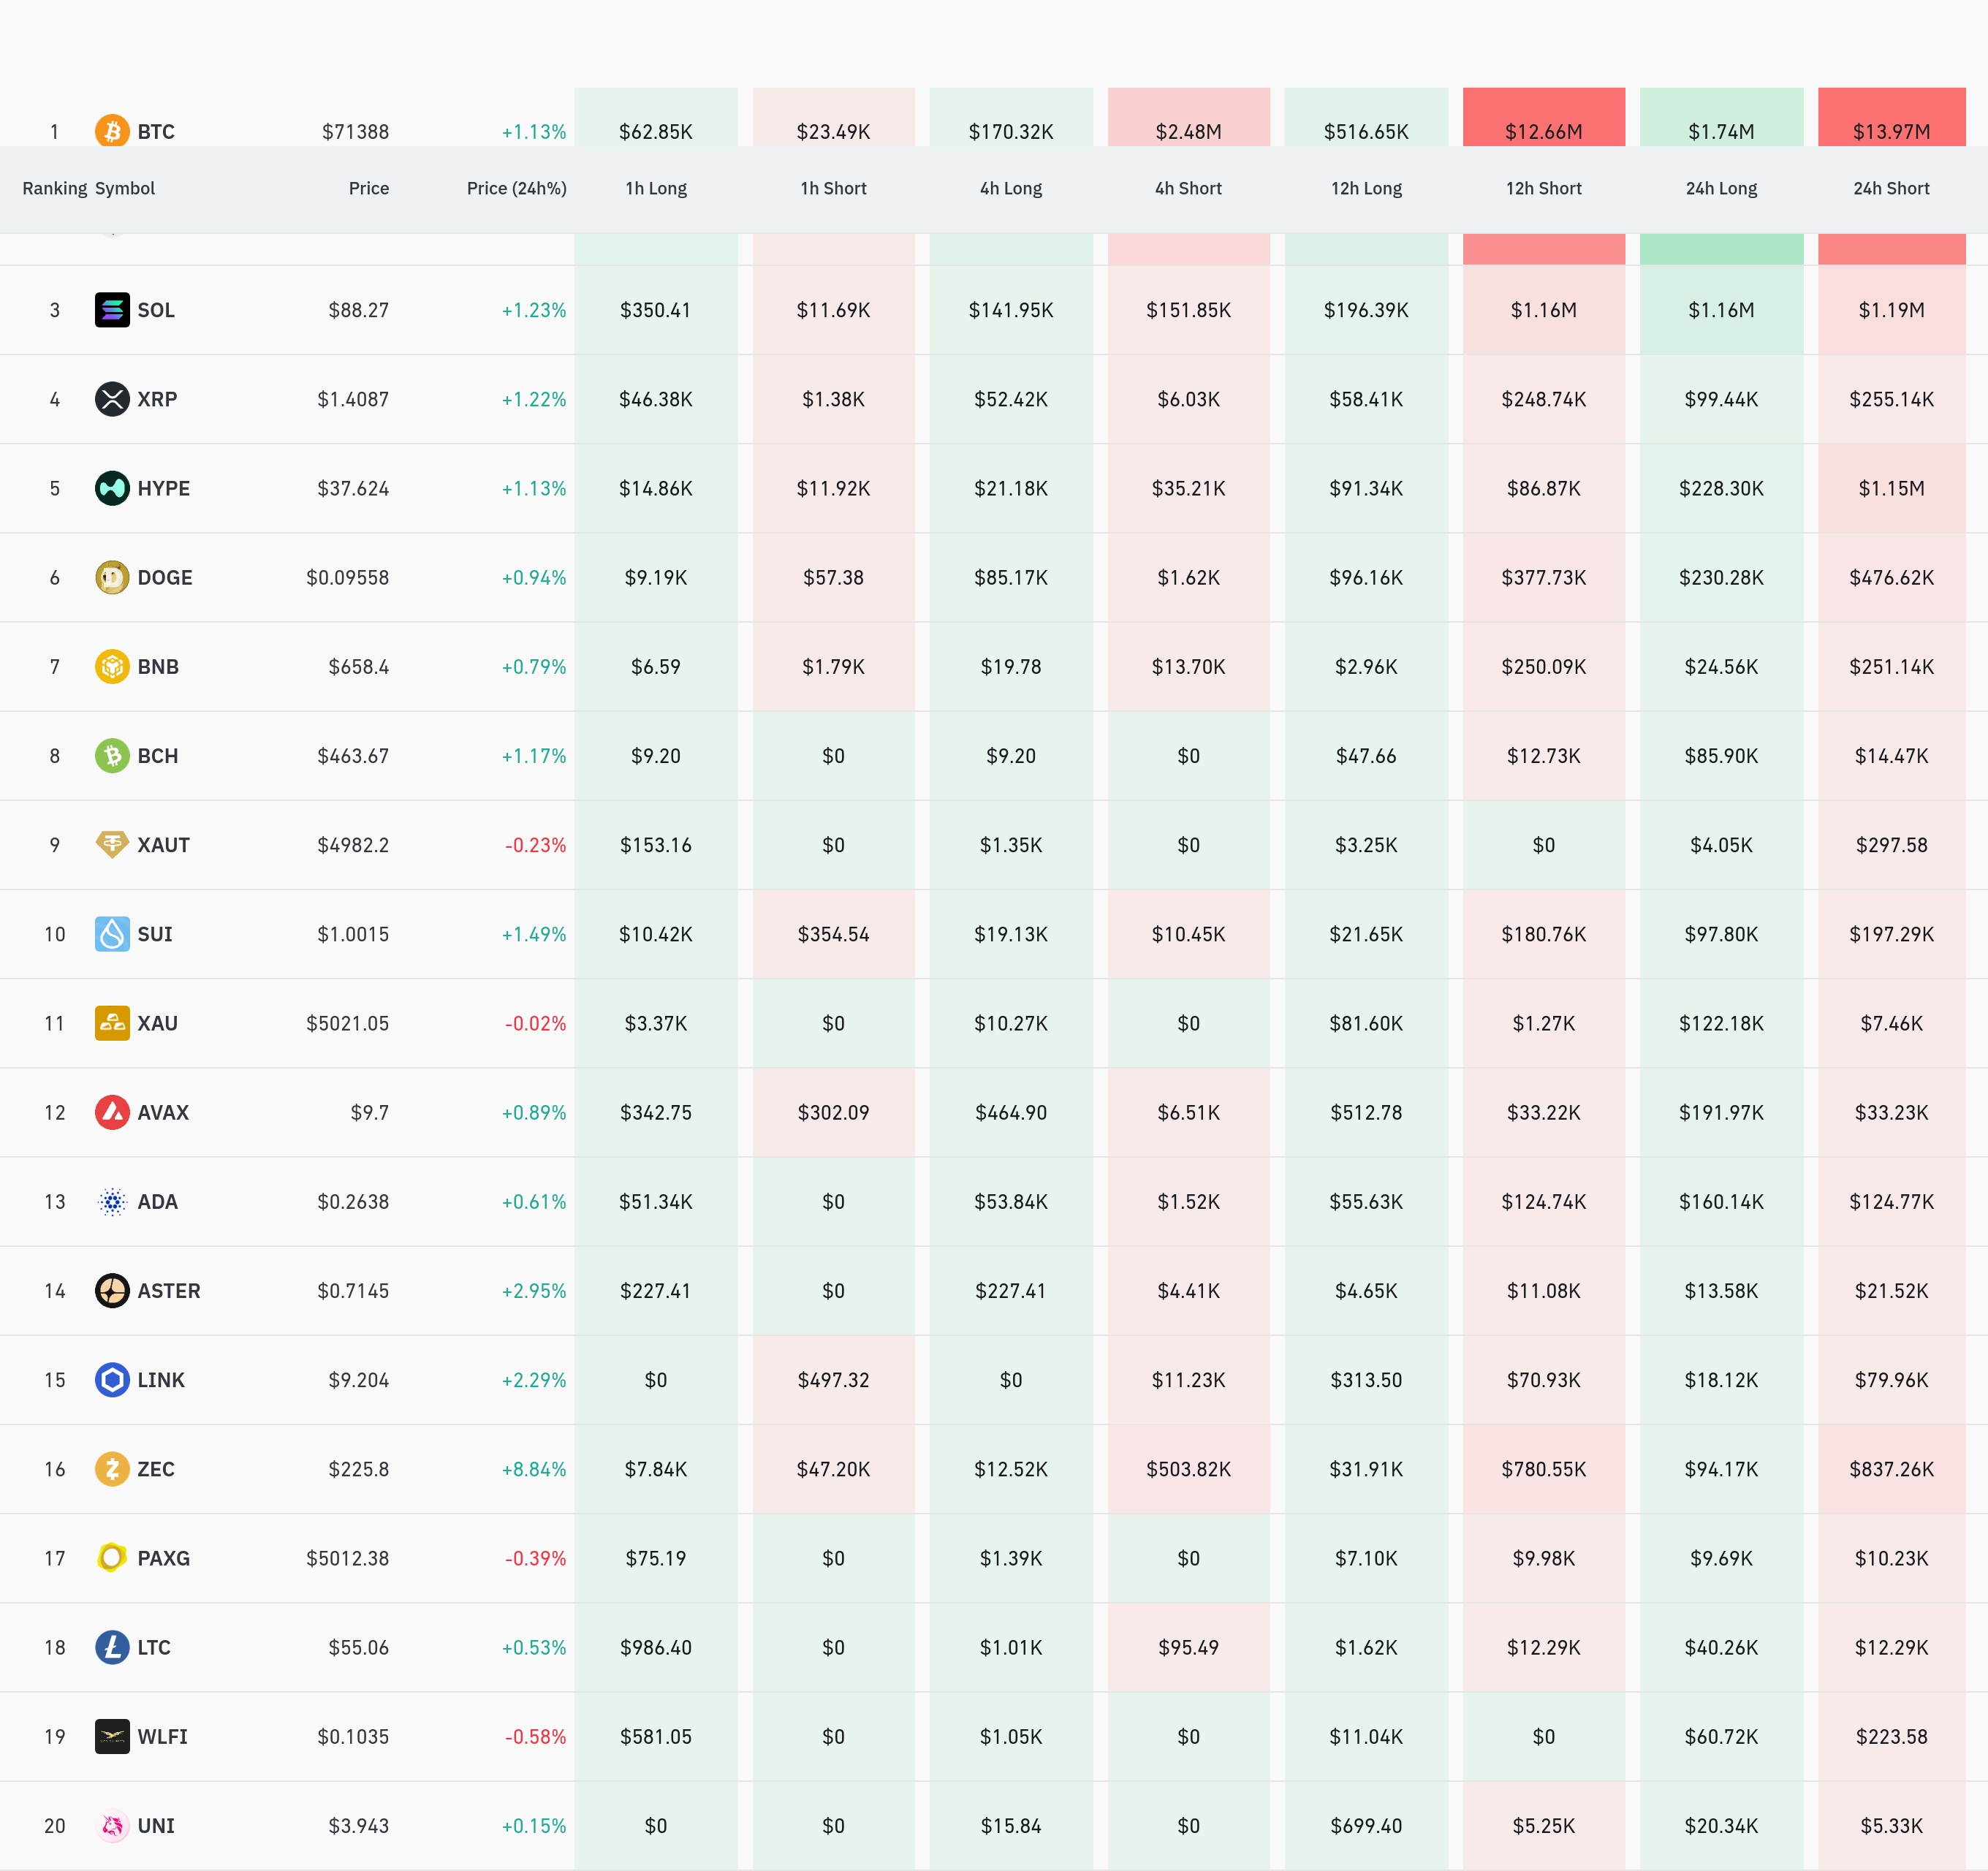Open the ZEC symbol link
Screen dimensions: 1988x1871
pos(156,1469)
